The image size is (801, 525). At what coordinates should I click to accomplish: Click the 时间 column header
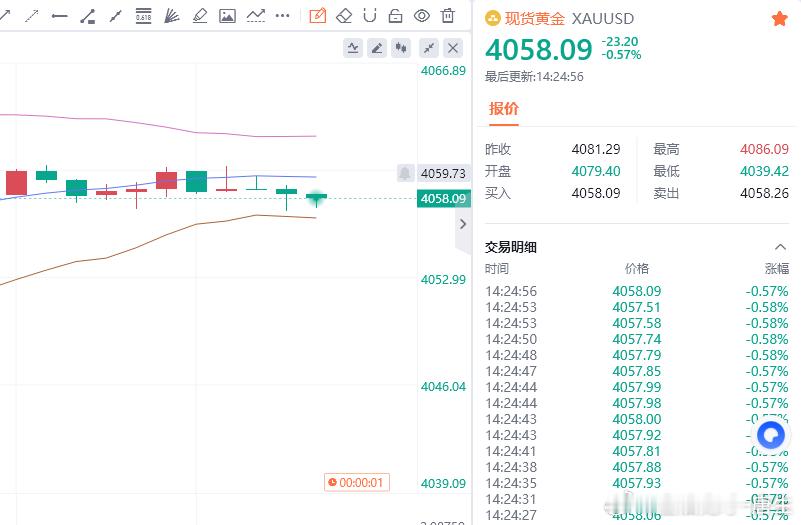click(x=497, y=269)
